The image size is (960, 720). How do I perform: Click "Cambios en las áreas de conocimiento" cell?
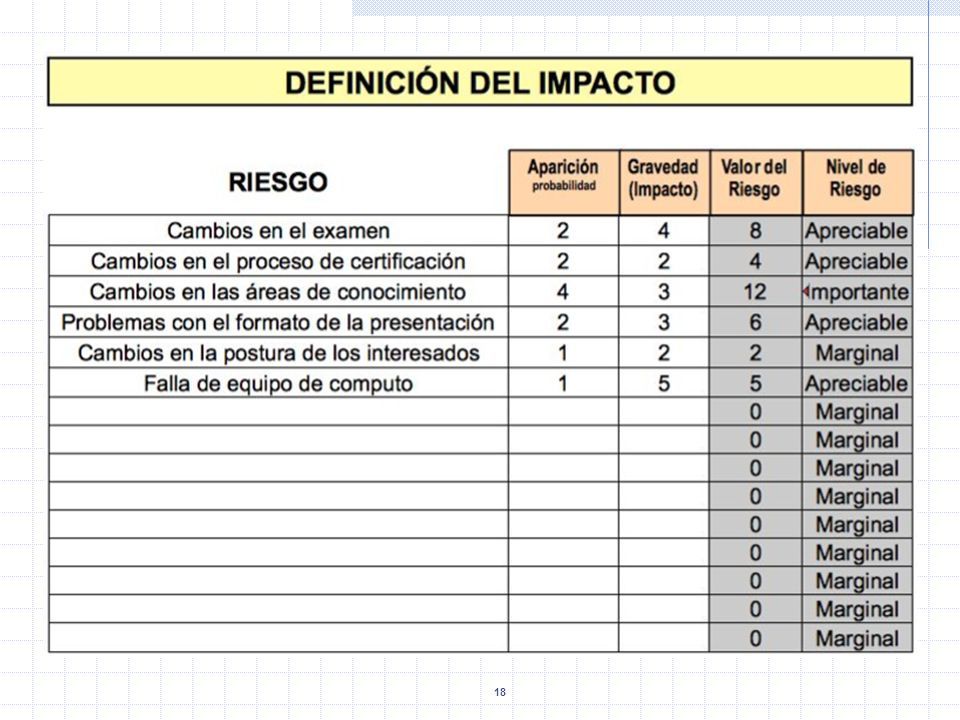(x=279, y=292)
